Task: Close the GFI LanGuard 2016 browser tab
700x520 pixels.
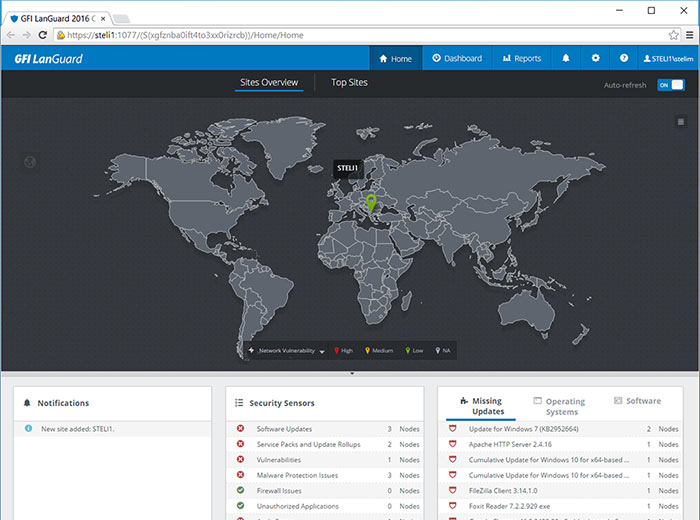Action: click(x=103, y=19)
